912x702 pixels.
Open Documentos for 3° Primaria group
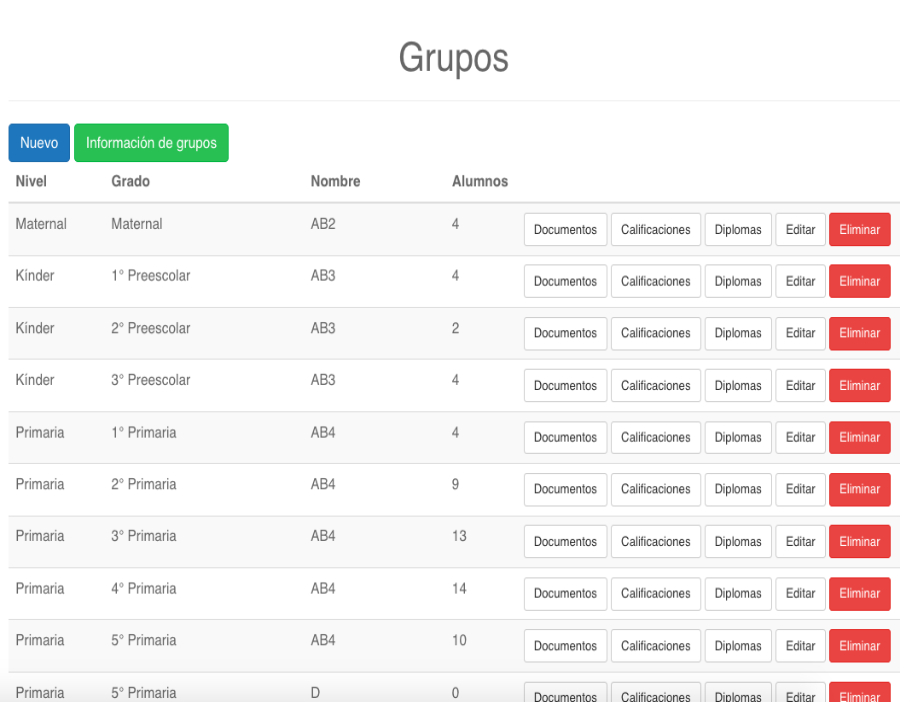tap(565, 542)
